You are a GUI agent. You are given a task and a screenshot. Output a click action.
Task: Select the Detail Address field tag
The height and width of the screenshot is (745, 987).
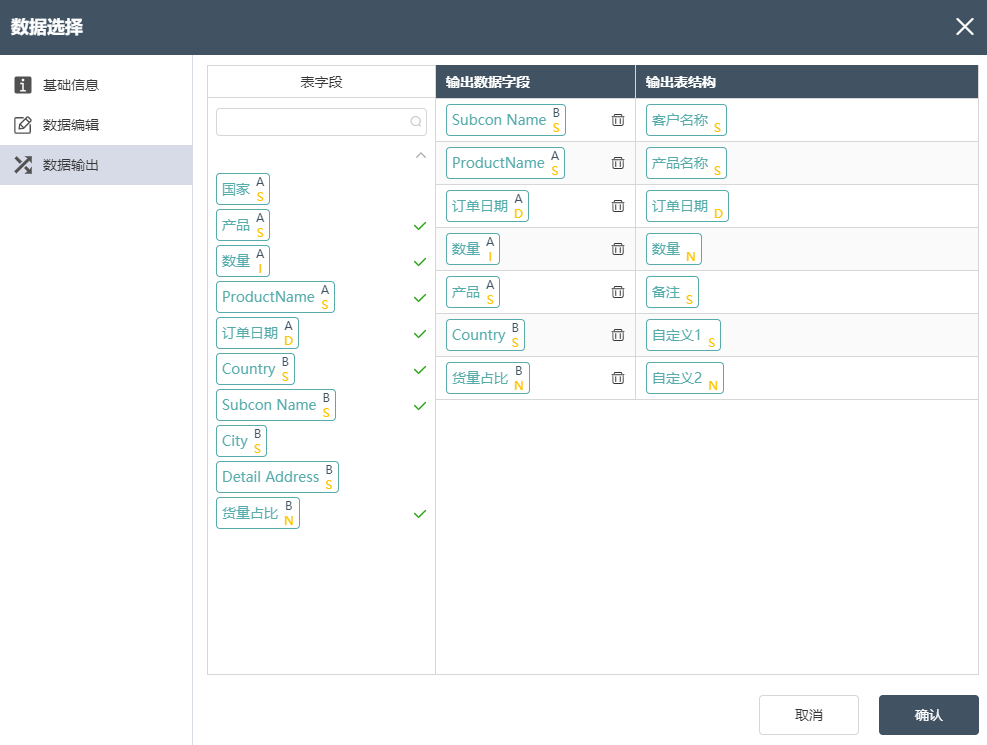(x=277, y=477)
